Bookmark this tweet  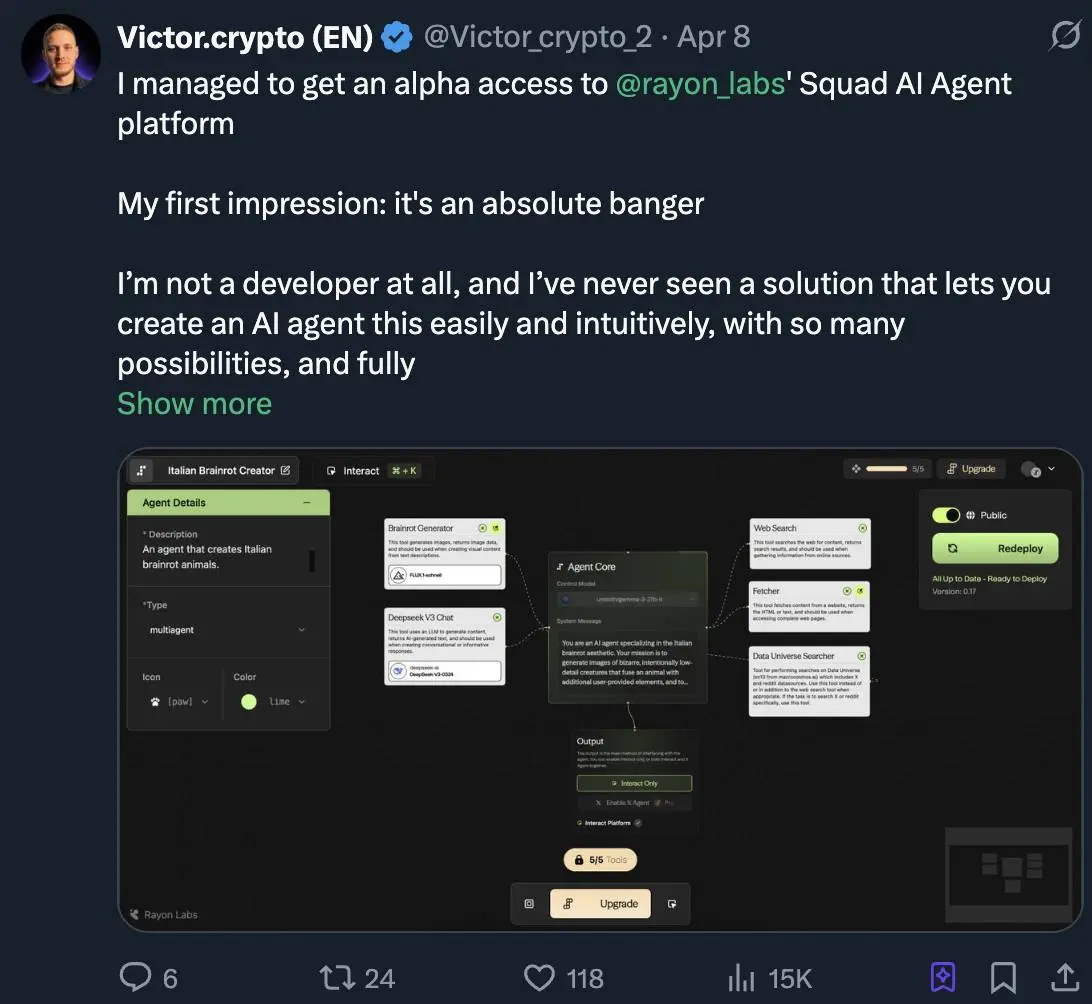tap(1003, 977)
